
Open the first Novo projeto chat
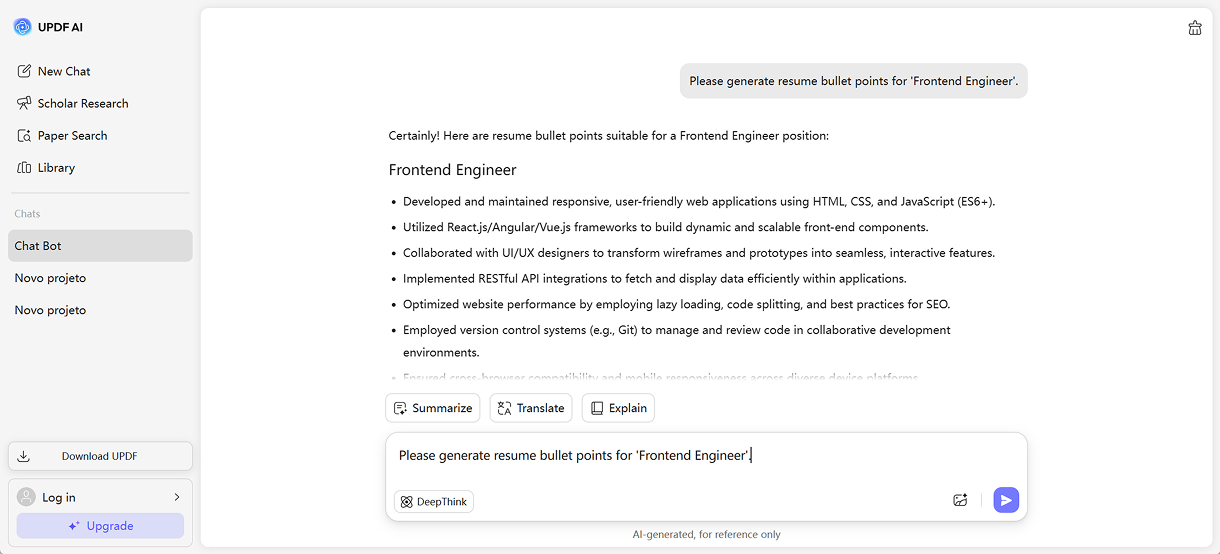(x=50, y=278)
